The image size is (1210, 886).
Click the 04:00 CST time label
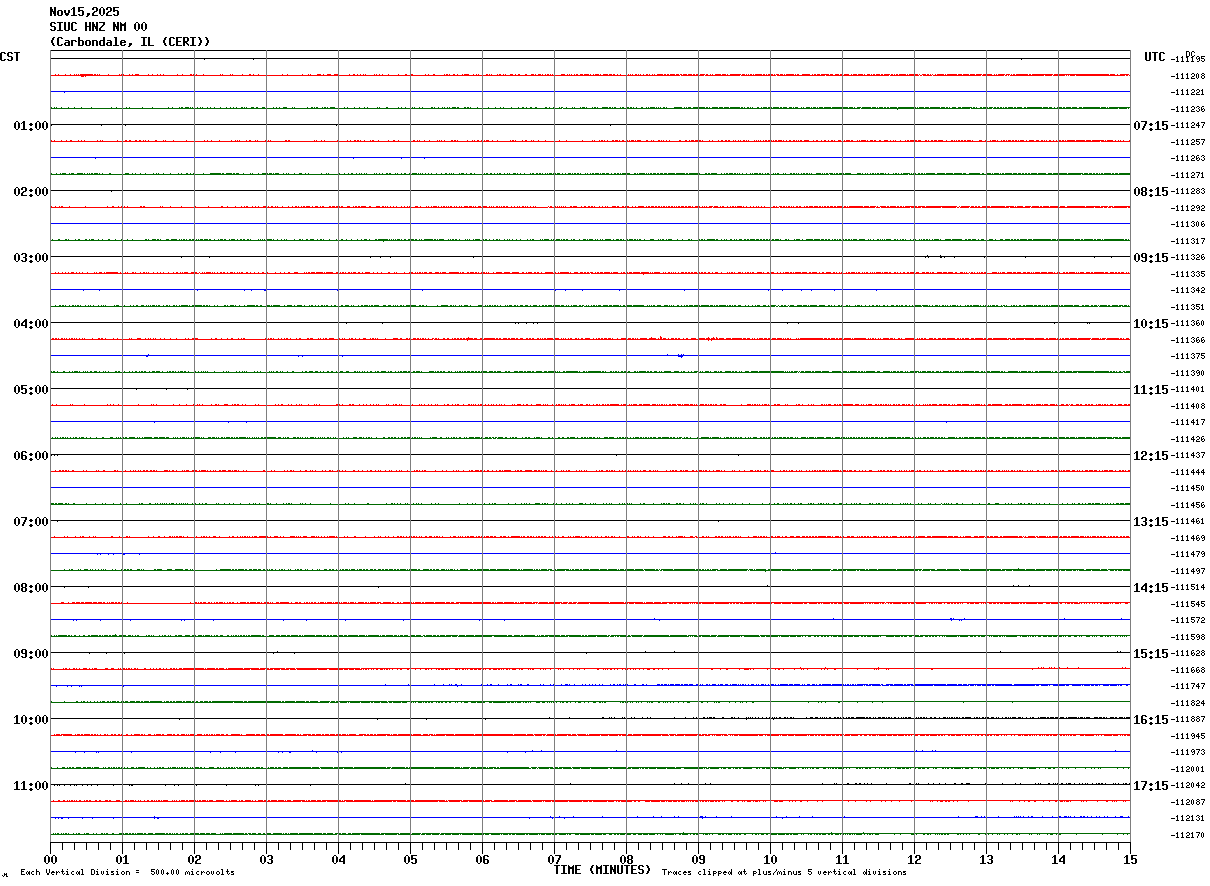point(31,324)
